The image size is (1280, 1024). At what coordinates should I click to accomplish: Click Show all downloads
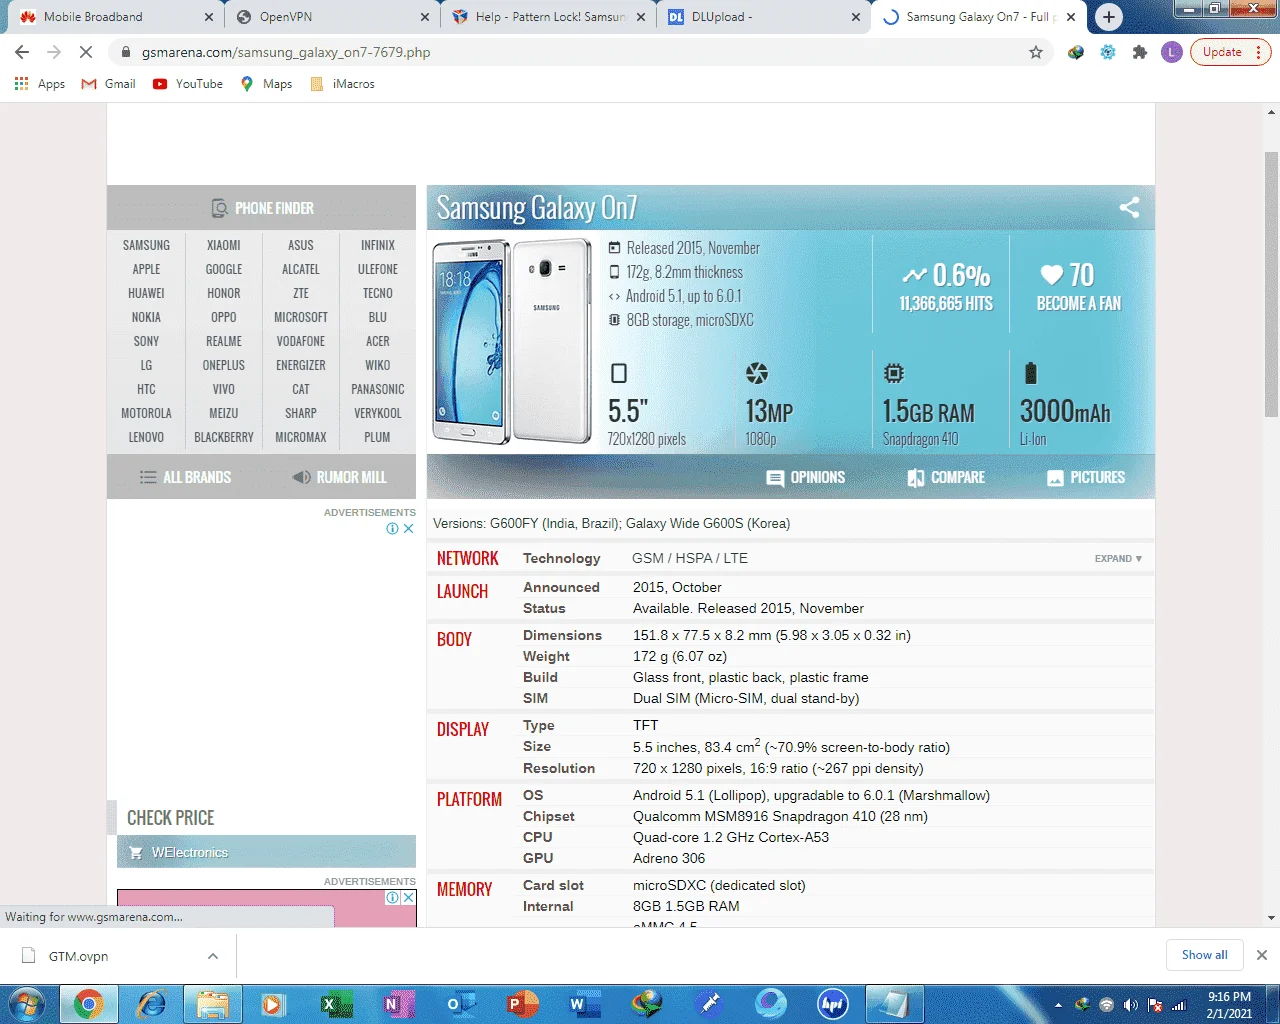(x=1204, y=955)
